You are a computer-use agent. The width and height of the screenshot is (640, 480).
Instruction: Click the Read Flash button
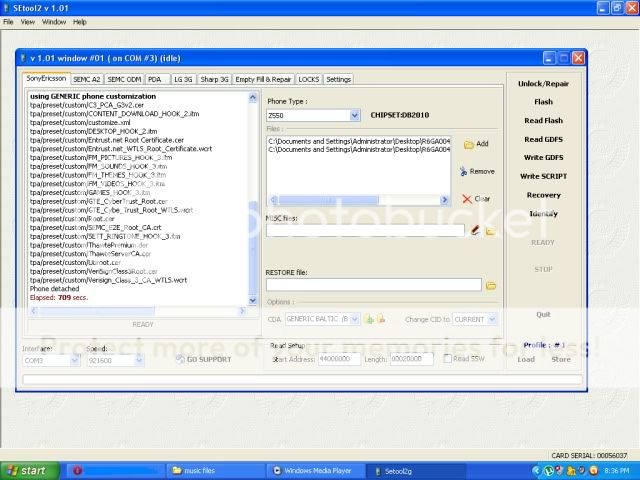tap(543, 120)
